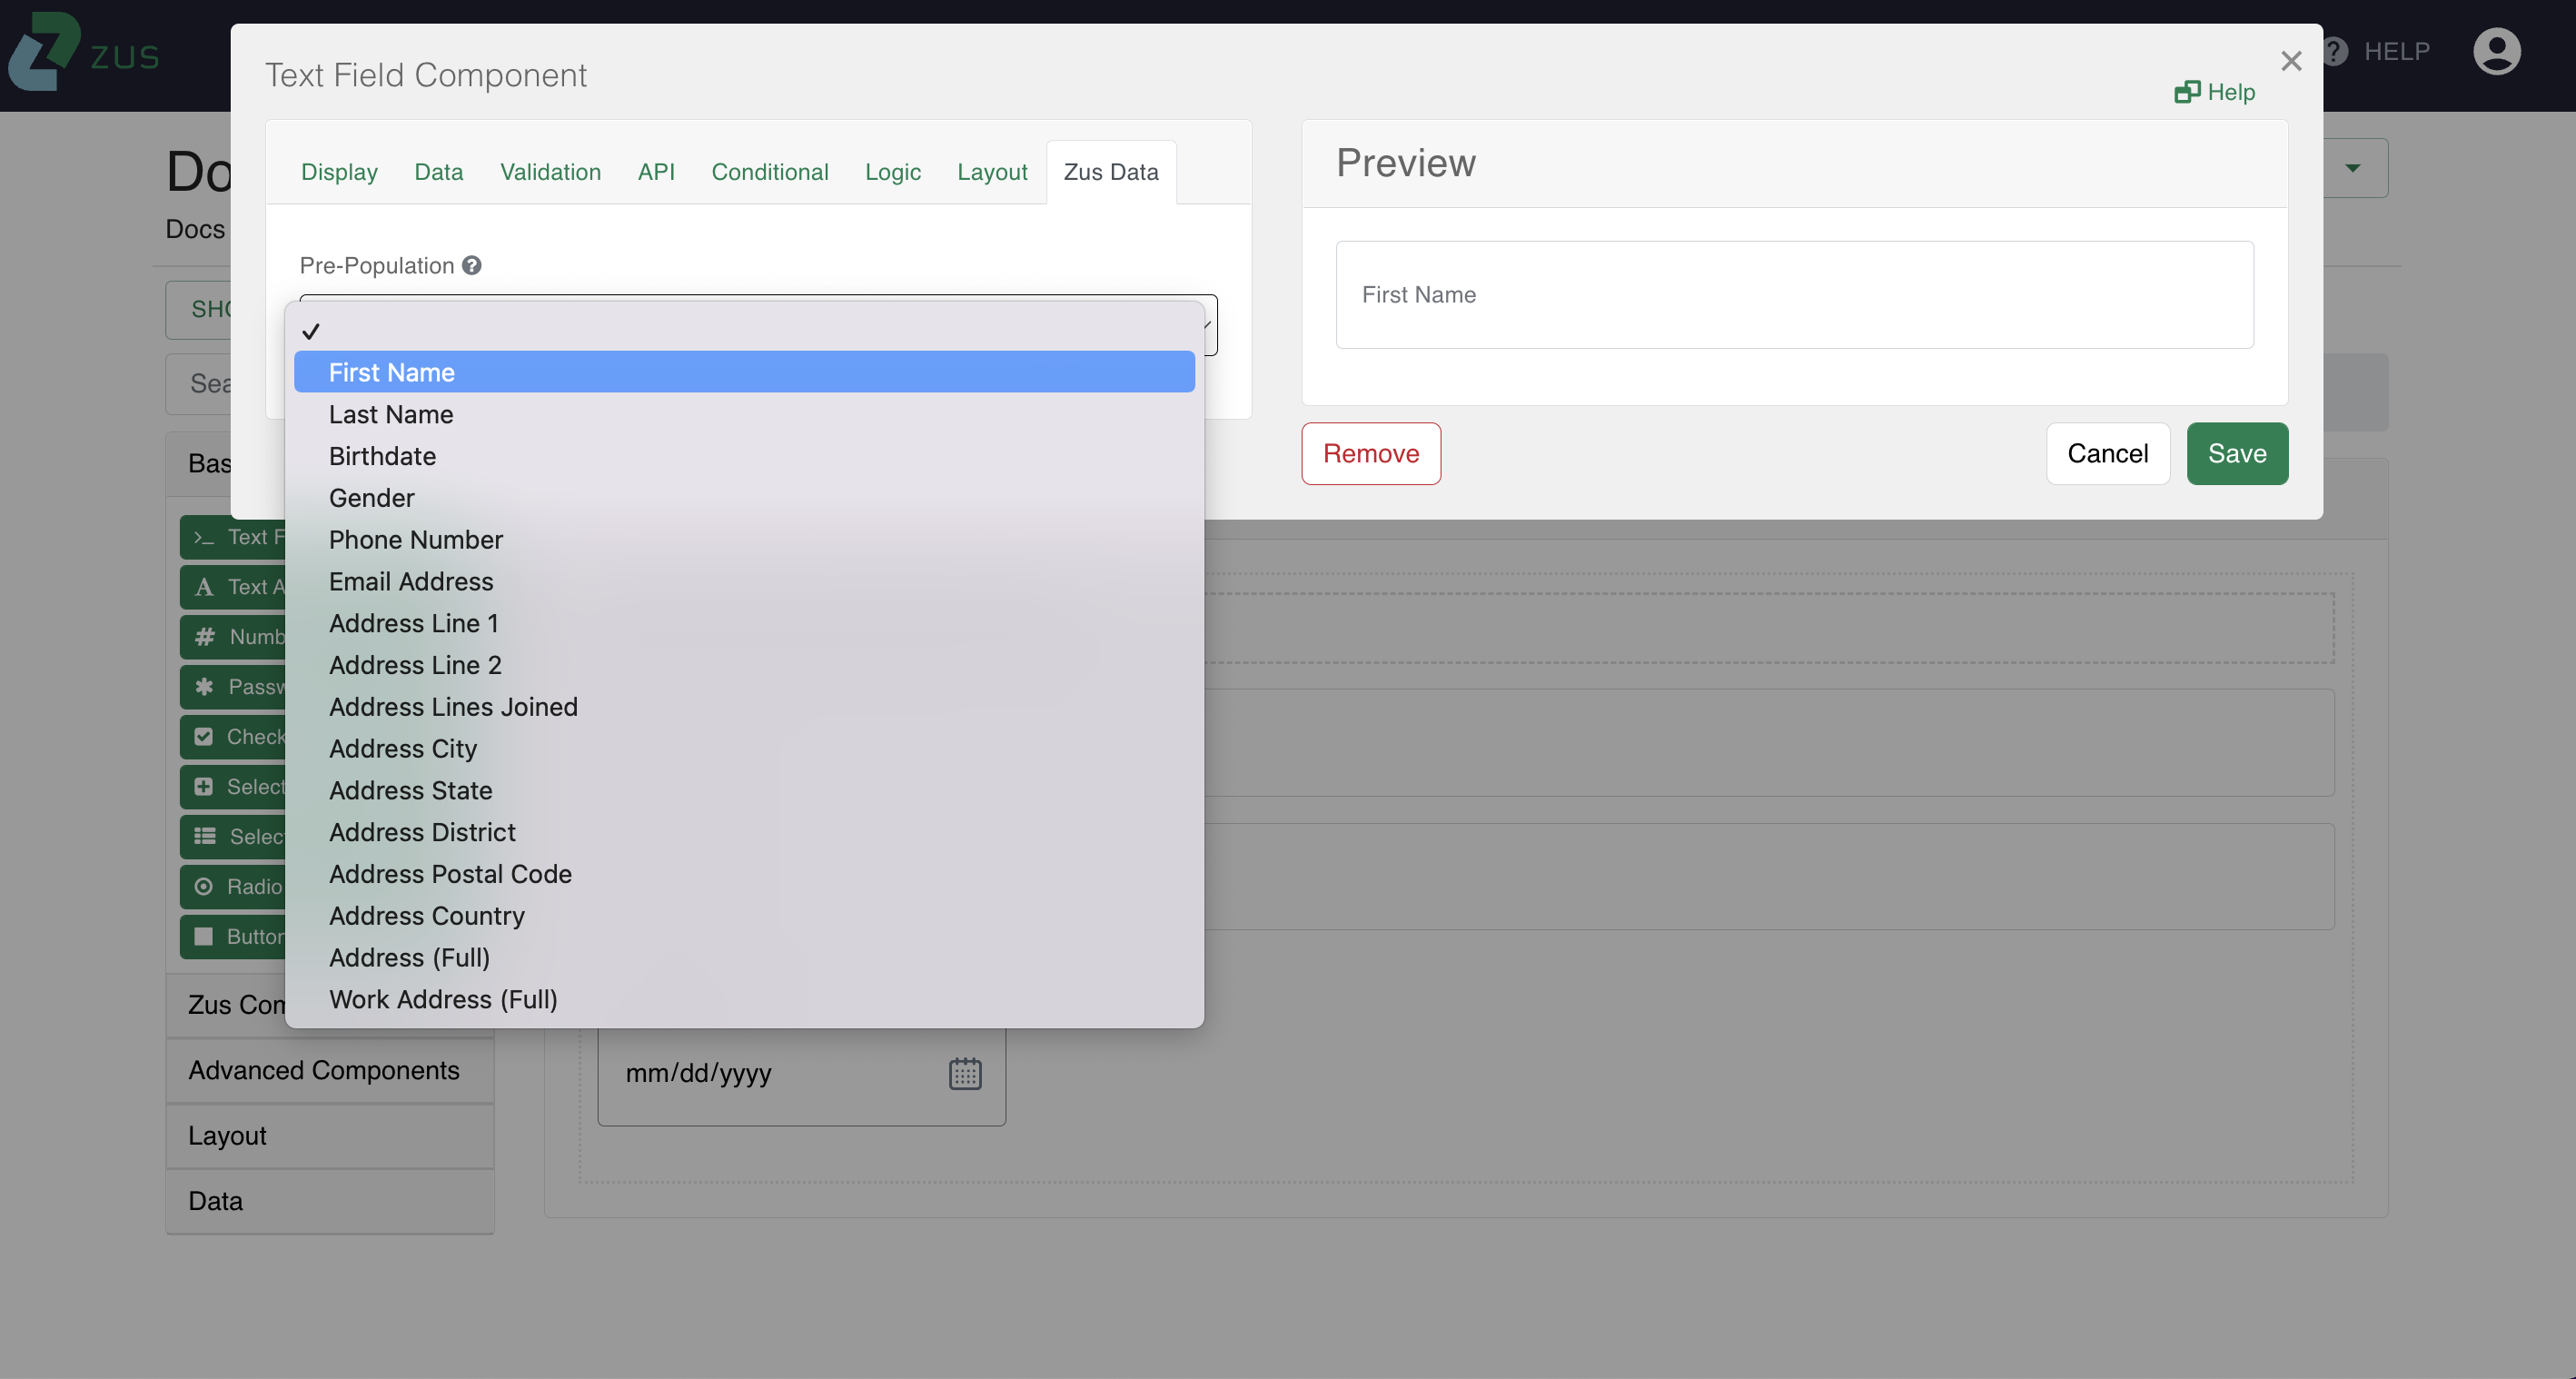Click the Cancel button

click(x=2107, y=454)
